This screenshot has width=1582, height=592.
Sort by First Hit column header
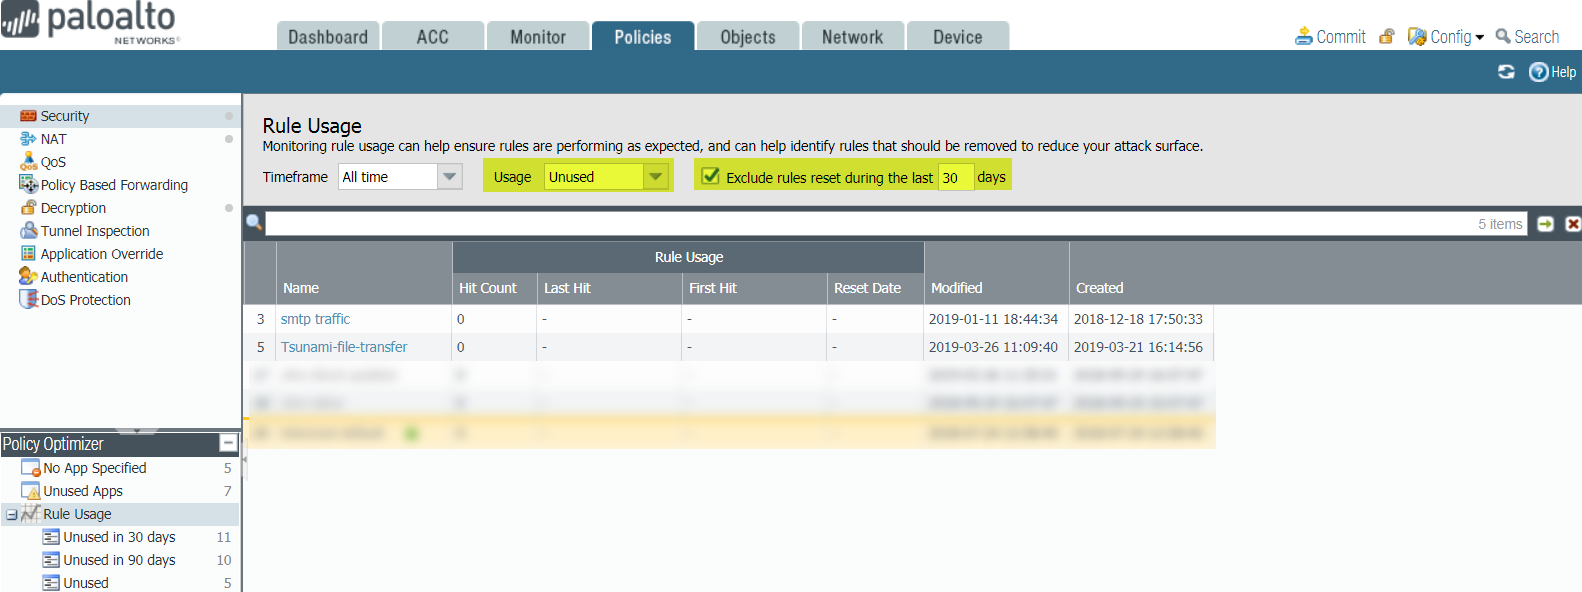755,288
